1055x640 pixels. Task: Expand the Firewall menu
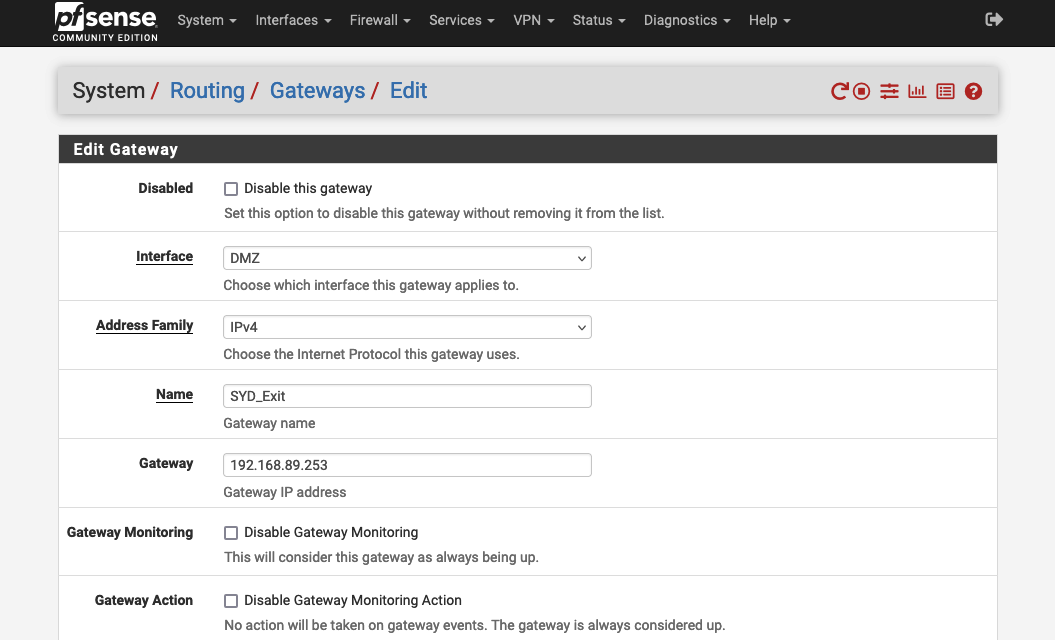tap(379, 19)
